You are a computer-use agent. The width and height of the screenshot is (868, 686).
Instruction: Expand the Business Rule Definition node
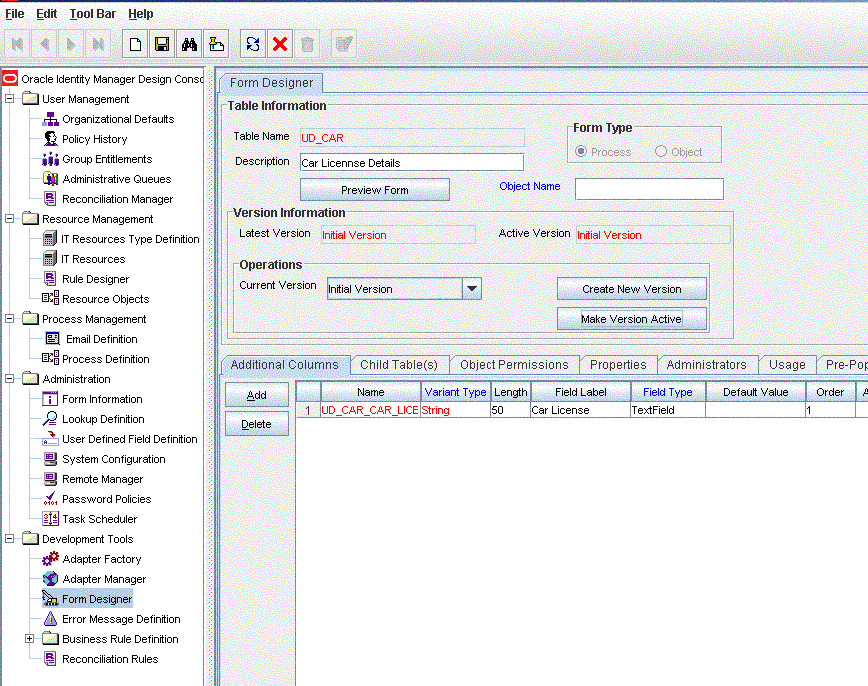click(x=30, y=639)
